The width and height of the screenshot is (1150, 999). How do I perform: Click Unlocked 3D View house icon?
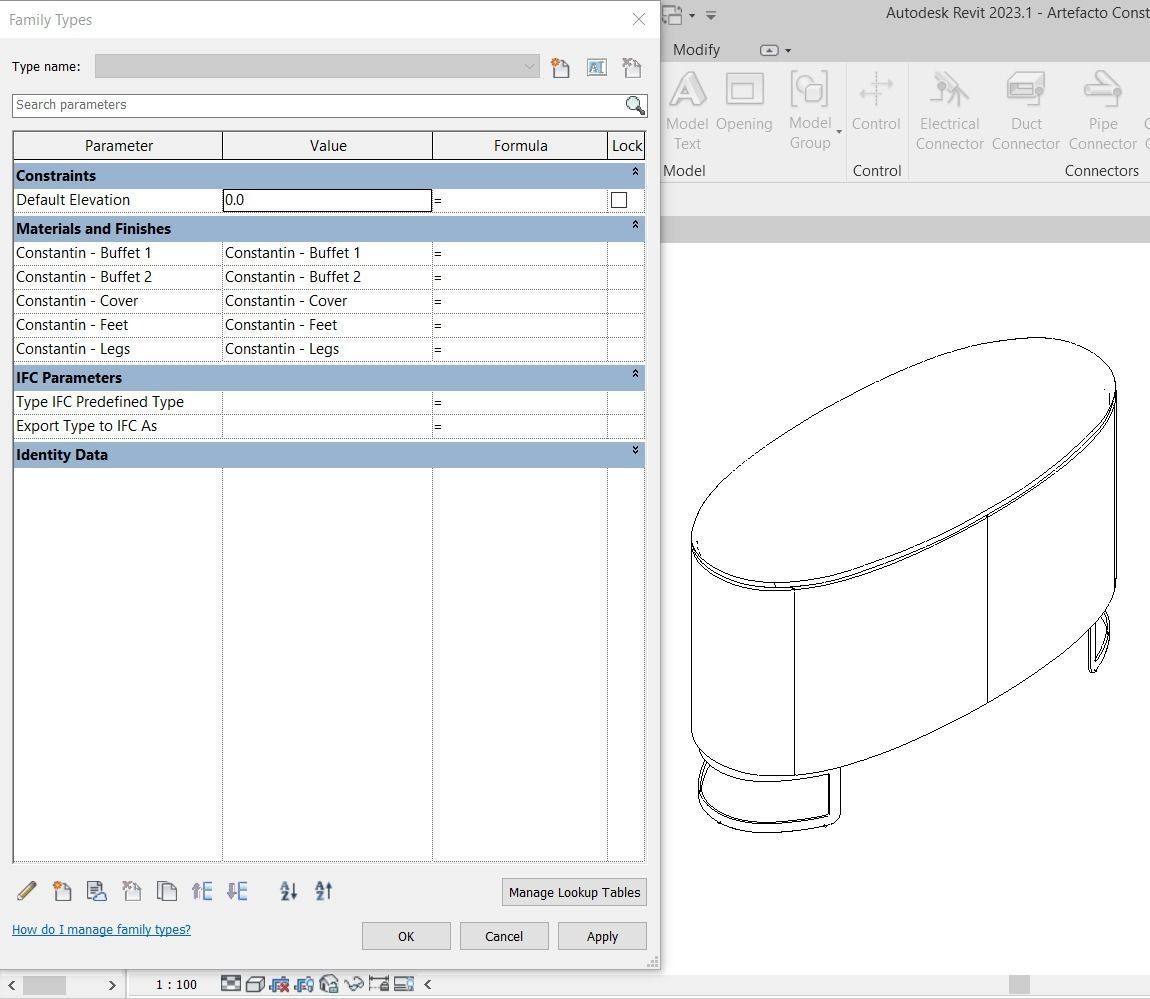(x=329, y=984)
